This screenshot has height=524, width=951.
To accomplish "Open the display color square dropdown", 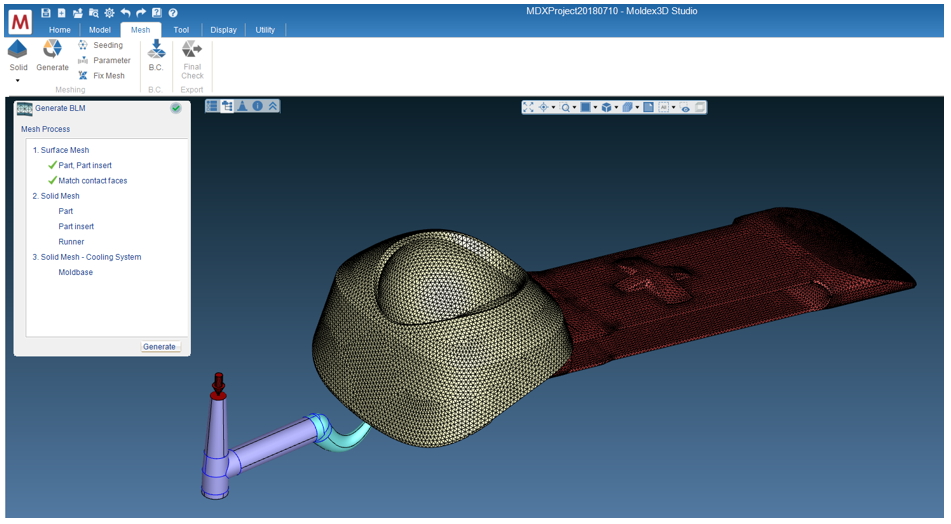I will (x=595, y=107).
